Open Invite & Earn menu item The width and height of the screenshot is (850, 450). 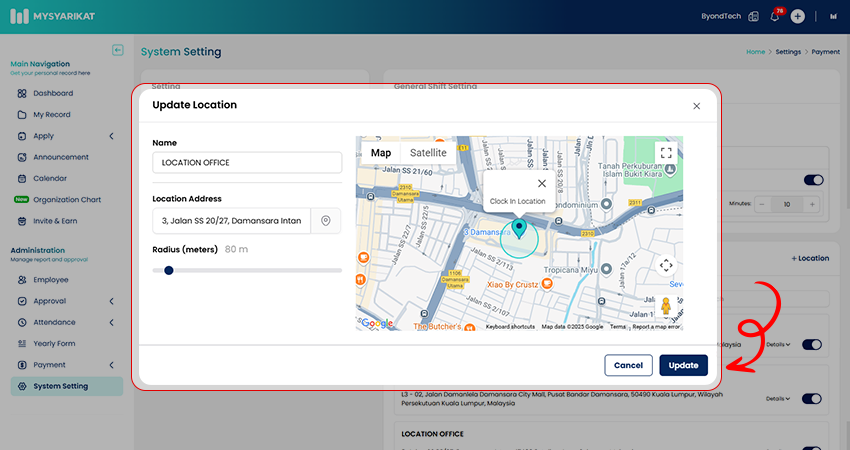pos(55,221)
